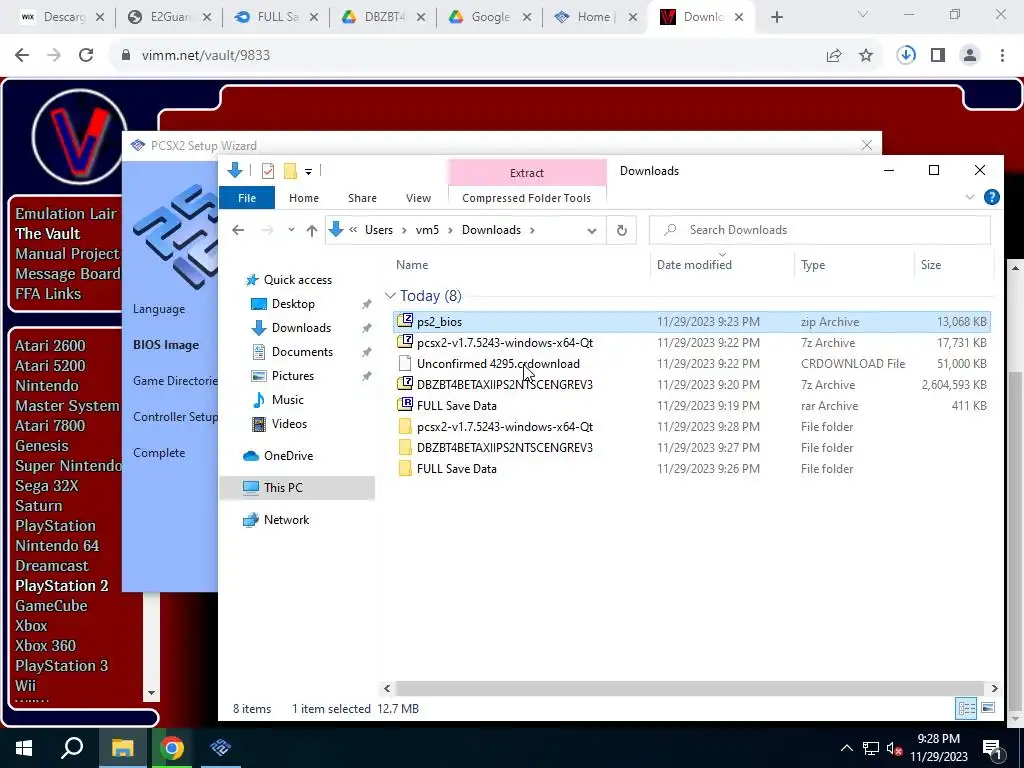Viewport: 1024px width, 768px height.
Task: Switch to Details view layout icon
Action: click(x=967, y=708)
